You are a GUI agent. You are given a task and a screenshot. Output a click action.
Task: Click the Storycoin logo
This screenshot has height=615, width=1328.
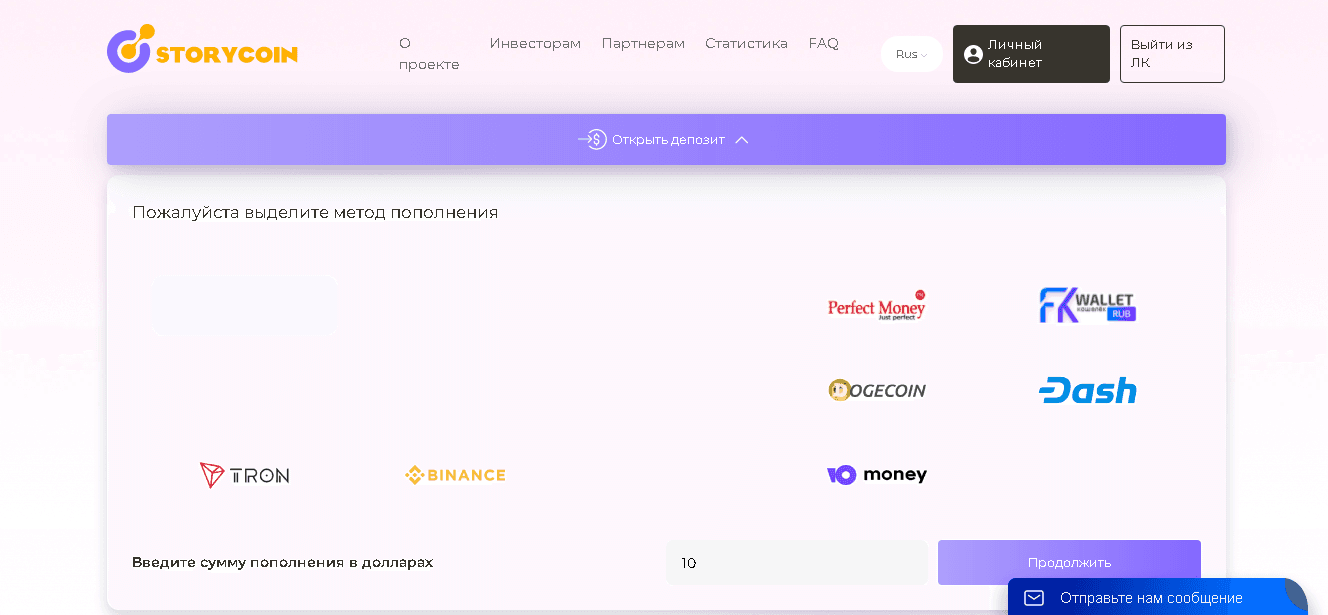click(202, 50)
